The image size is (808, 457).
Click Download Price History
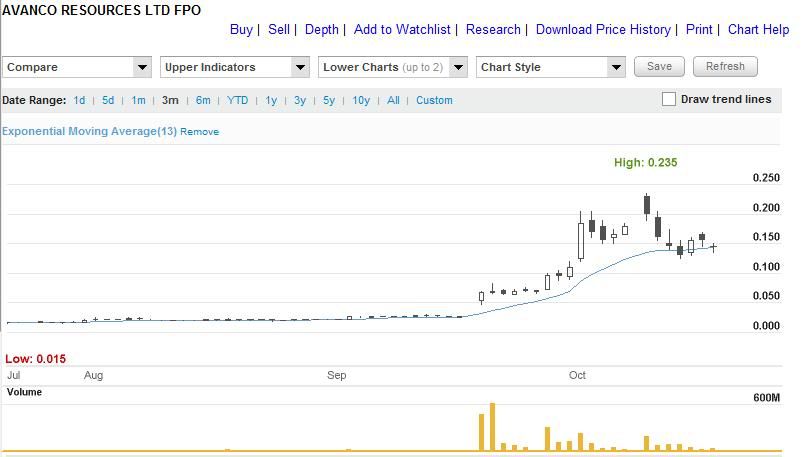point(603,30)
